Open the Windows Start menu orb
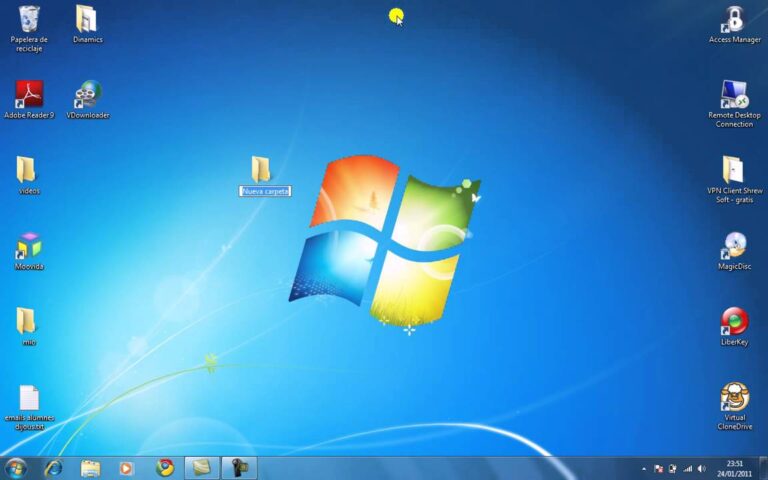 (x=15, y=467)
